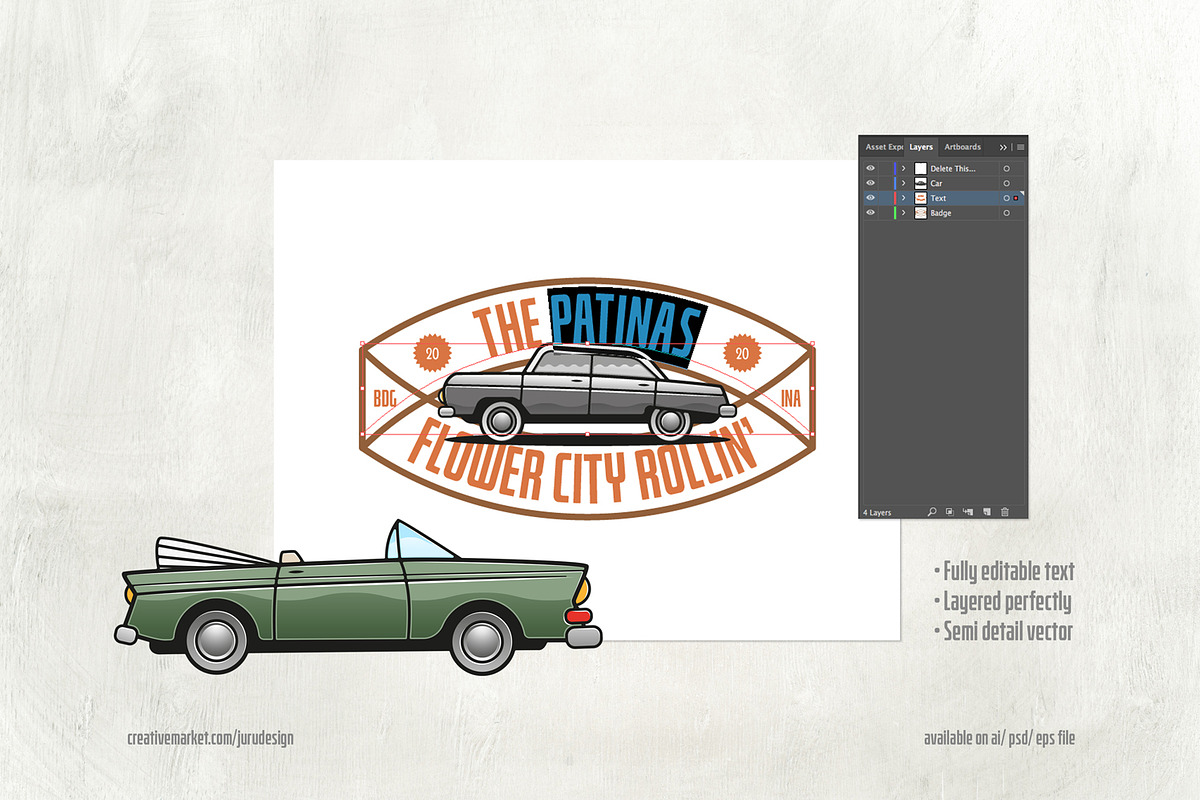Switch to the Artboards tab
The width and height of the screenshot is (1200, 800).
963,147
